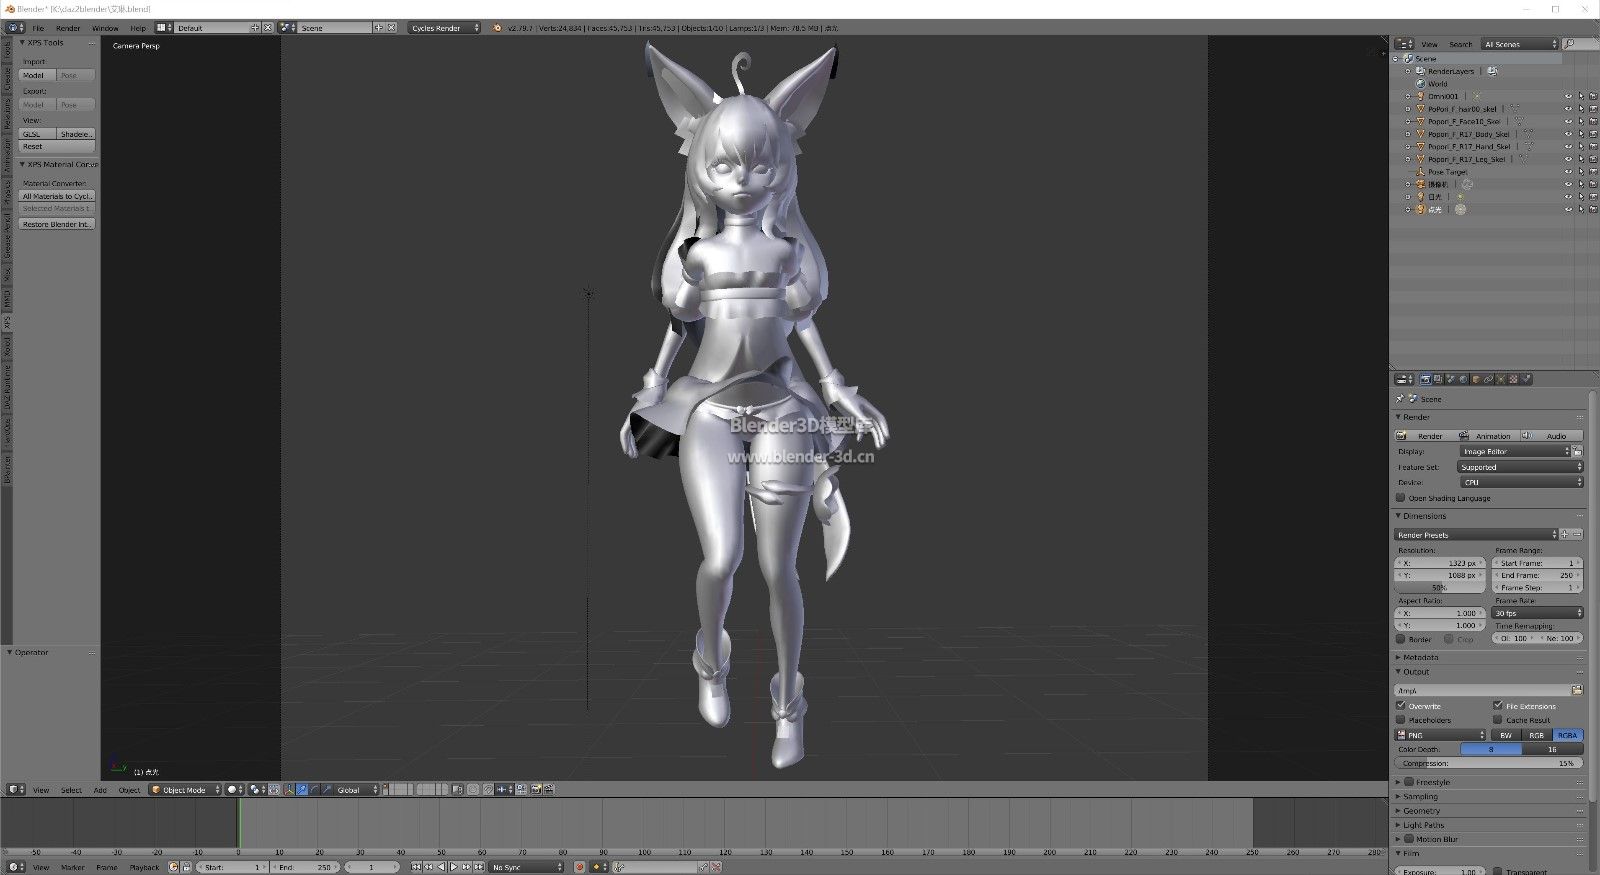The height and width of the screenshot is (875, 1600).
Task: Toggle visibility eye for Omni001
Action: pyautogui.click(x=1568, y=96)
